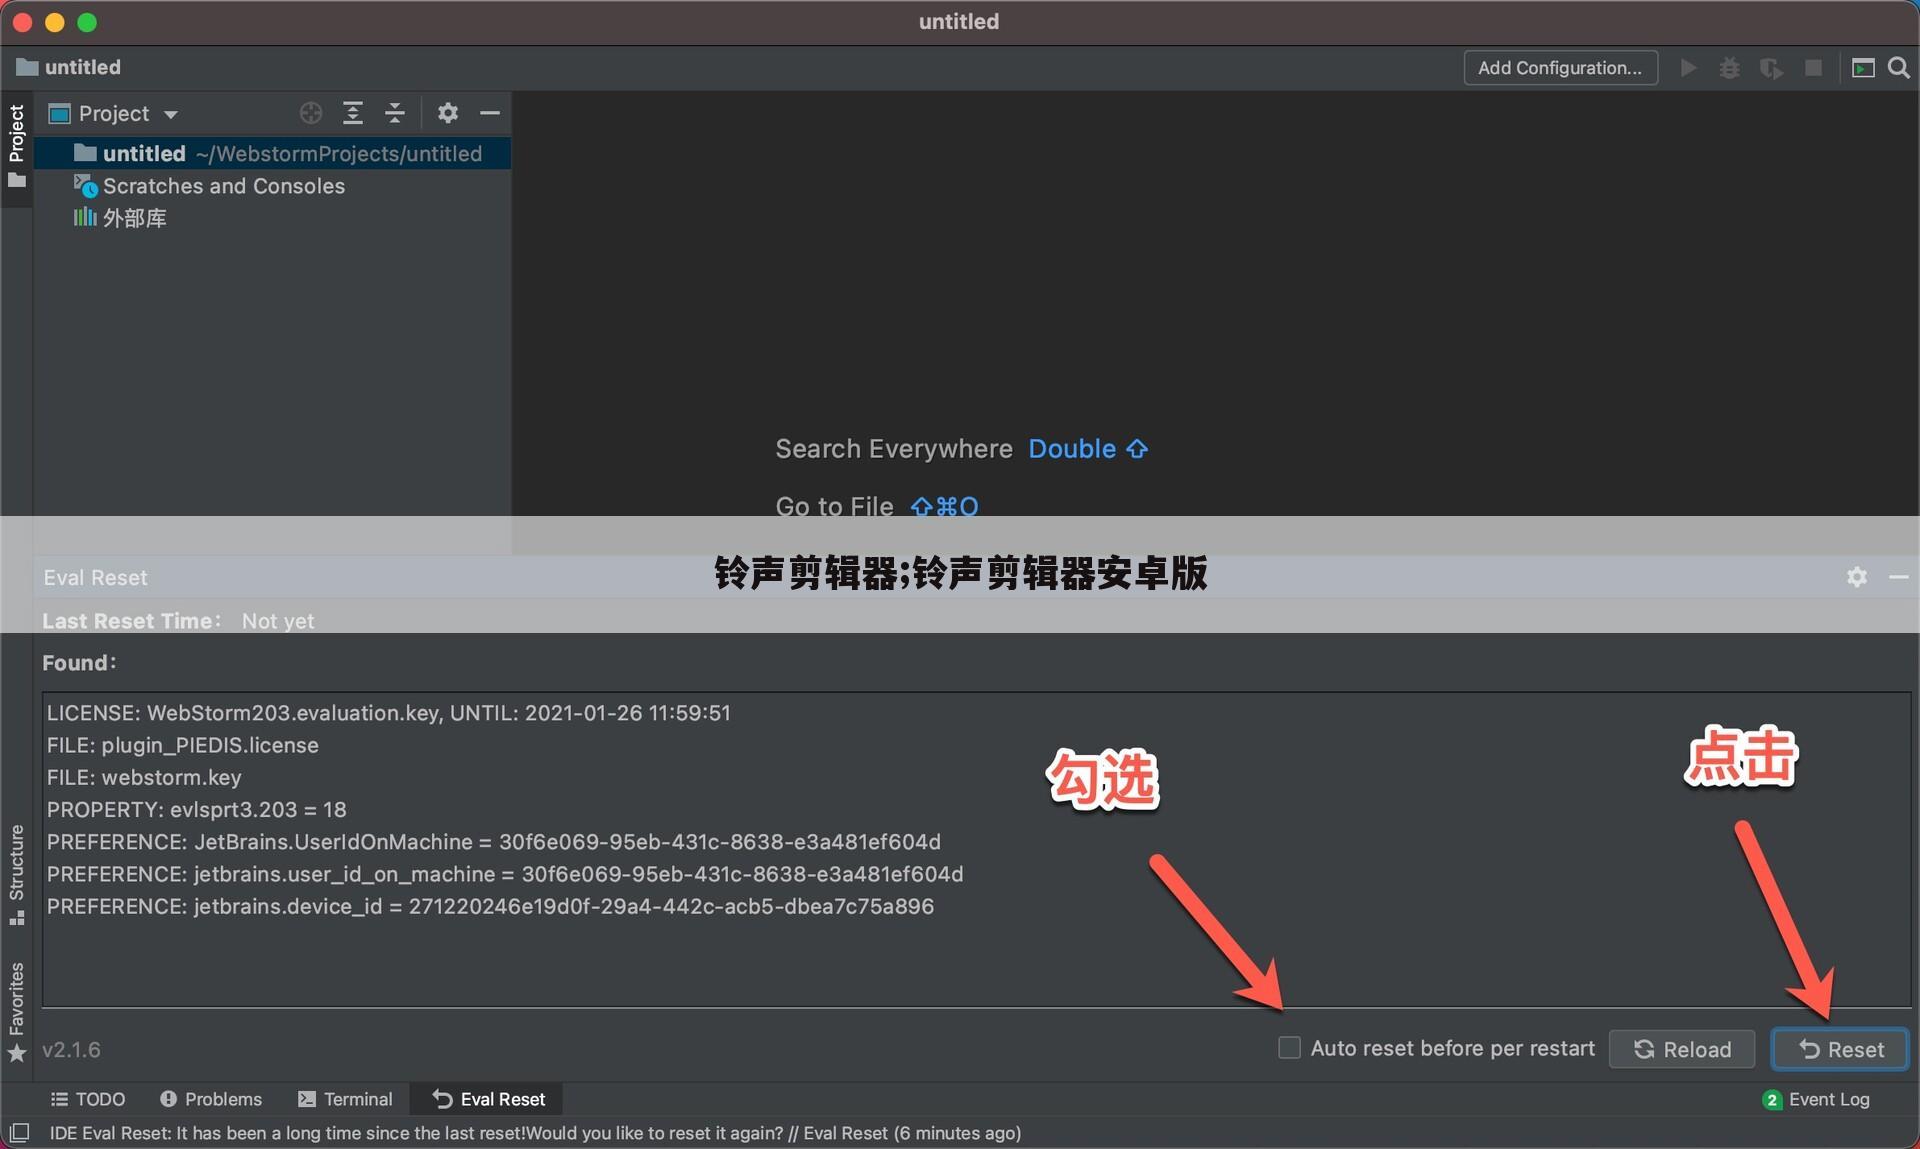Open the Terminal tab

pyautogui.click(x=345, y=1099)
